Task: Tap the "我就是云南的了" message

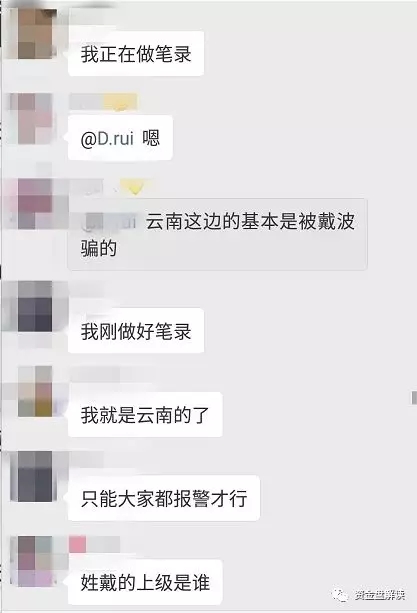Action: tap(145, 415)
